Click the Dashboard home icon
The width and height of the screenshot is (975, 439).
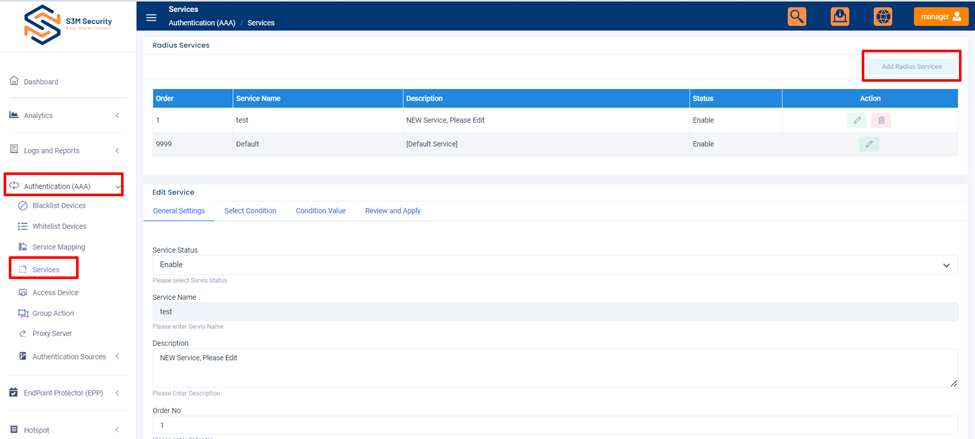click(14, 81)
